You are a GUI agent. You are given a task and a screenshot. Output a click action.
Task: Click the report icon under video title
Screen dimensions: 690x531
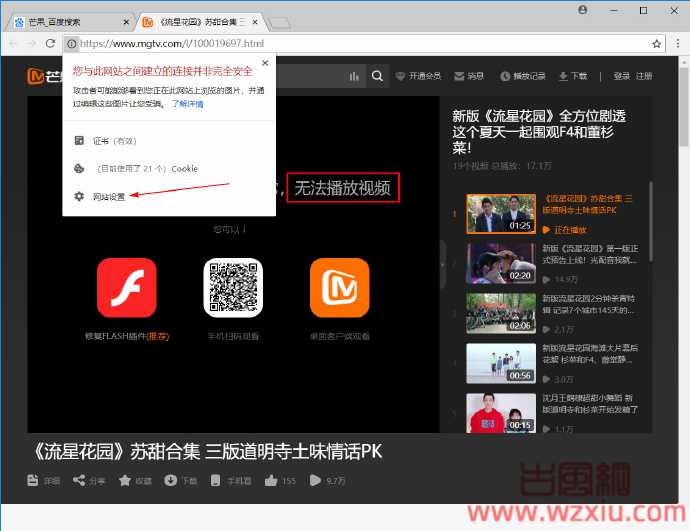point(33,480)
